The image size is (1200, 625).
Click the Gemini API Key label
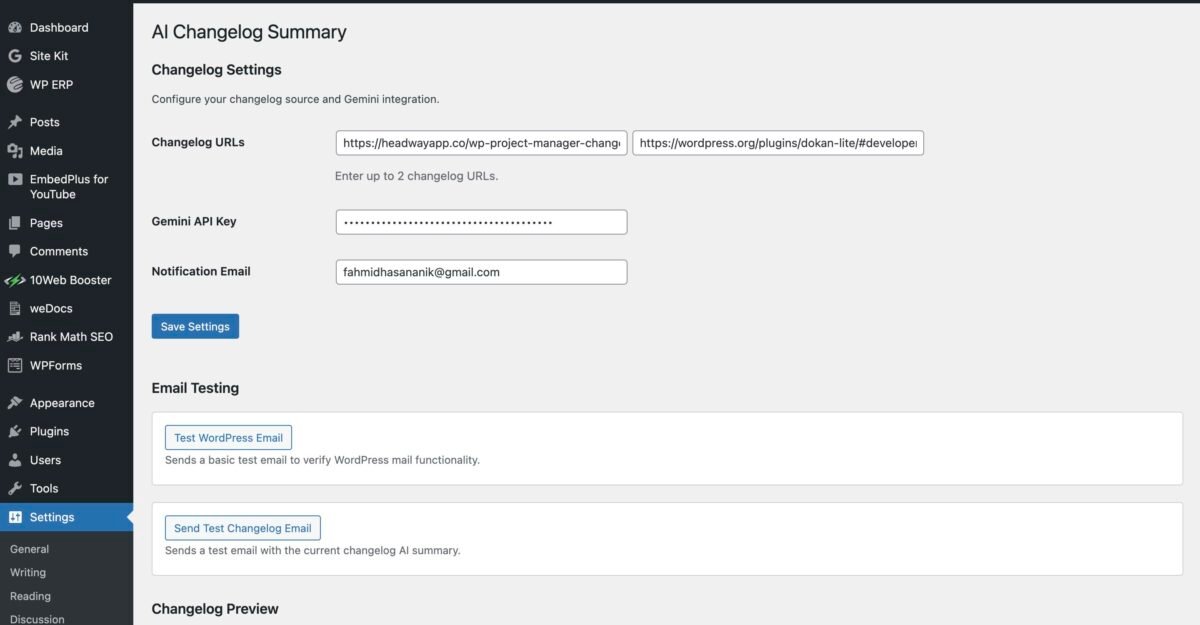(x=194, y=221)
